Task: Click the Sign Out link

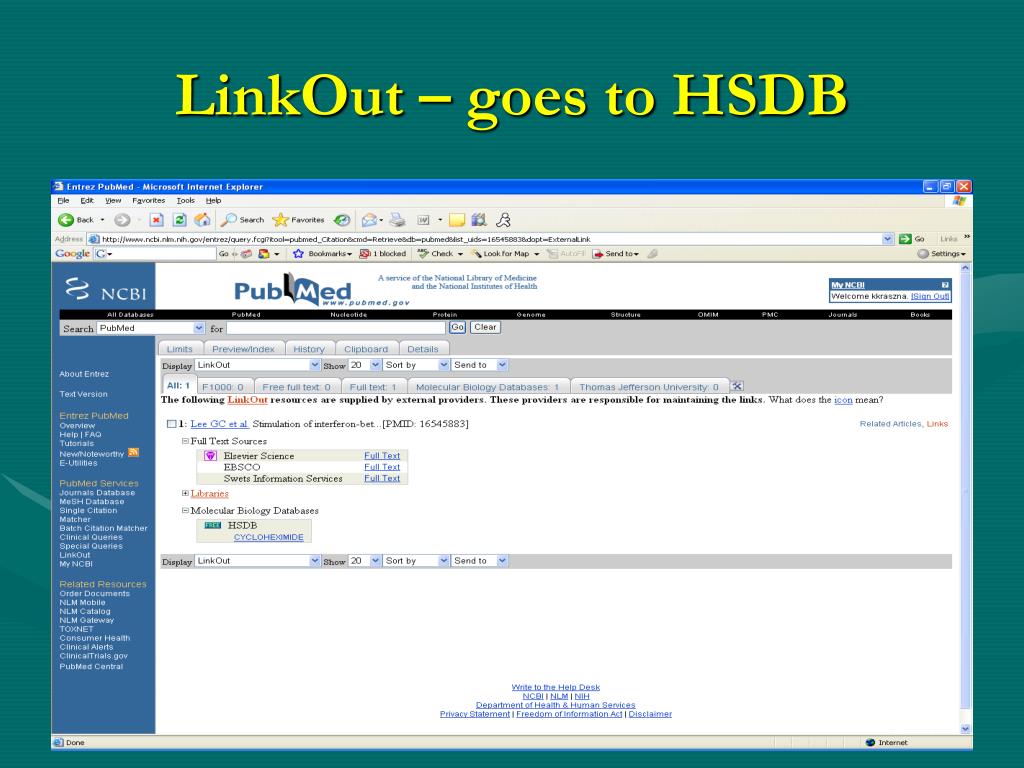Action: [930, 296]
